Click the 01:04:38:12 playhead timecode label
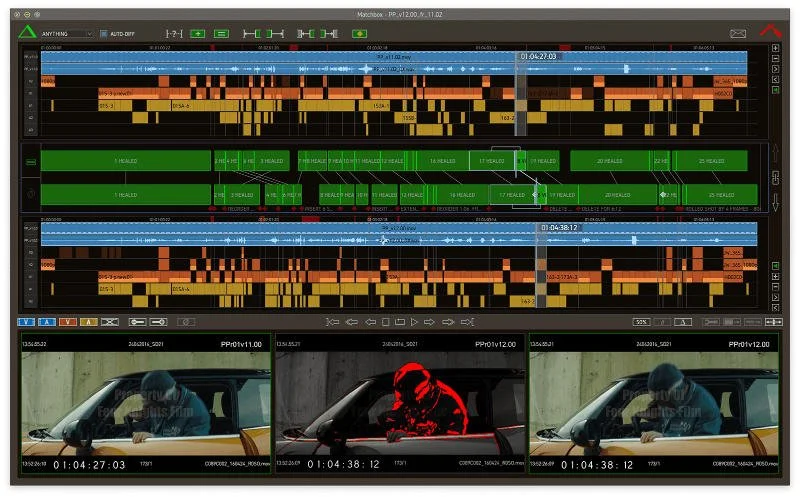 559,228
